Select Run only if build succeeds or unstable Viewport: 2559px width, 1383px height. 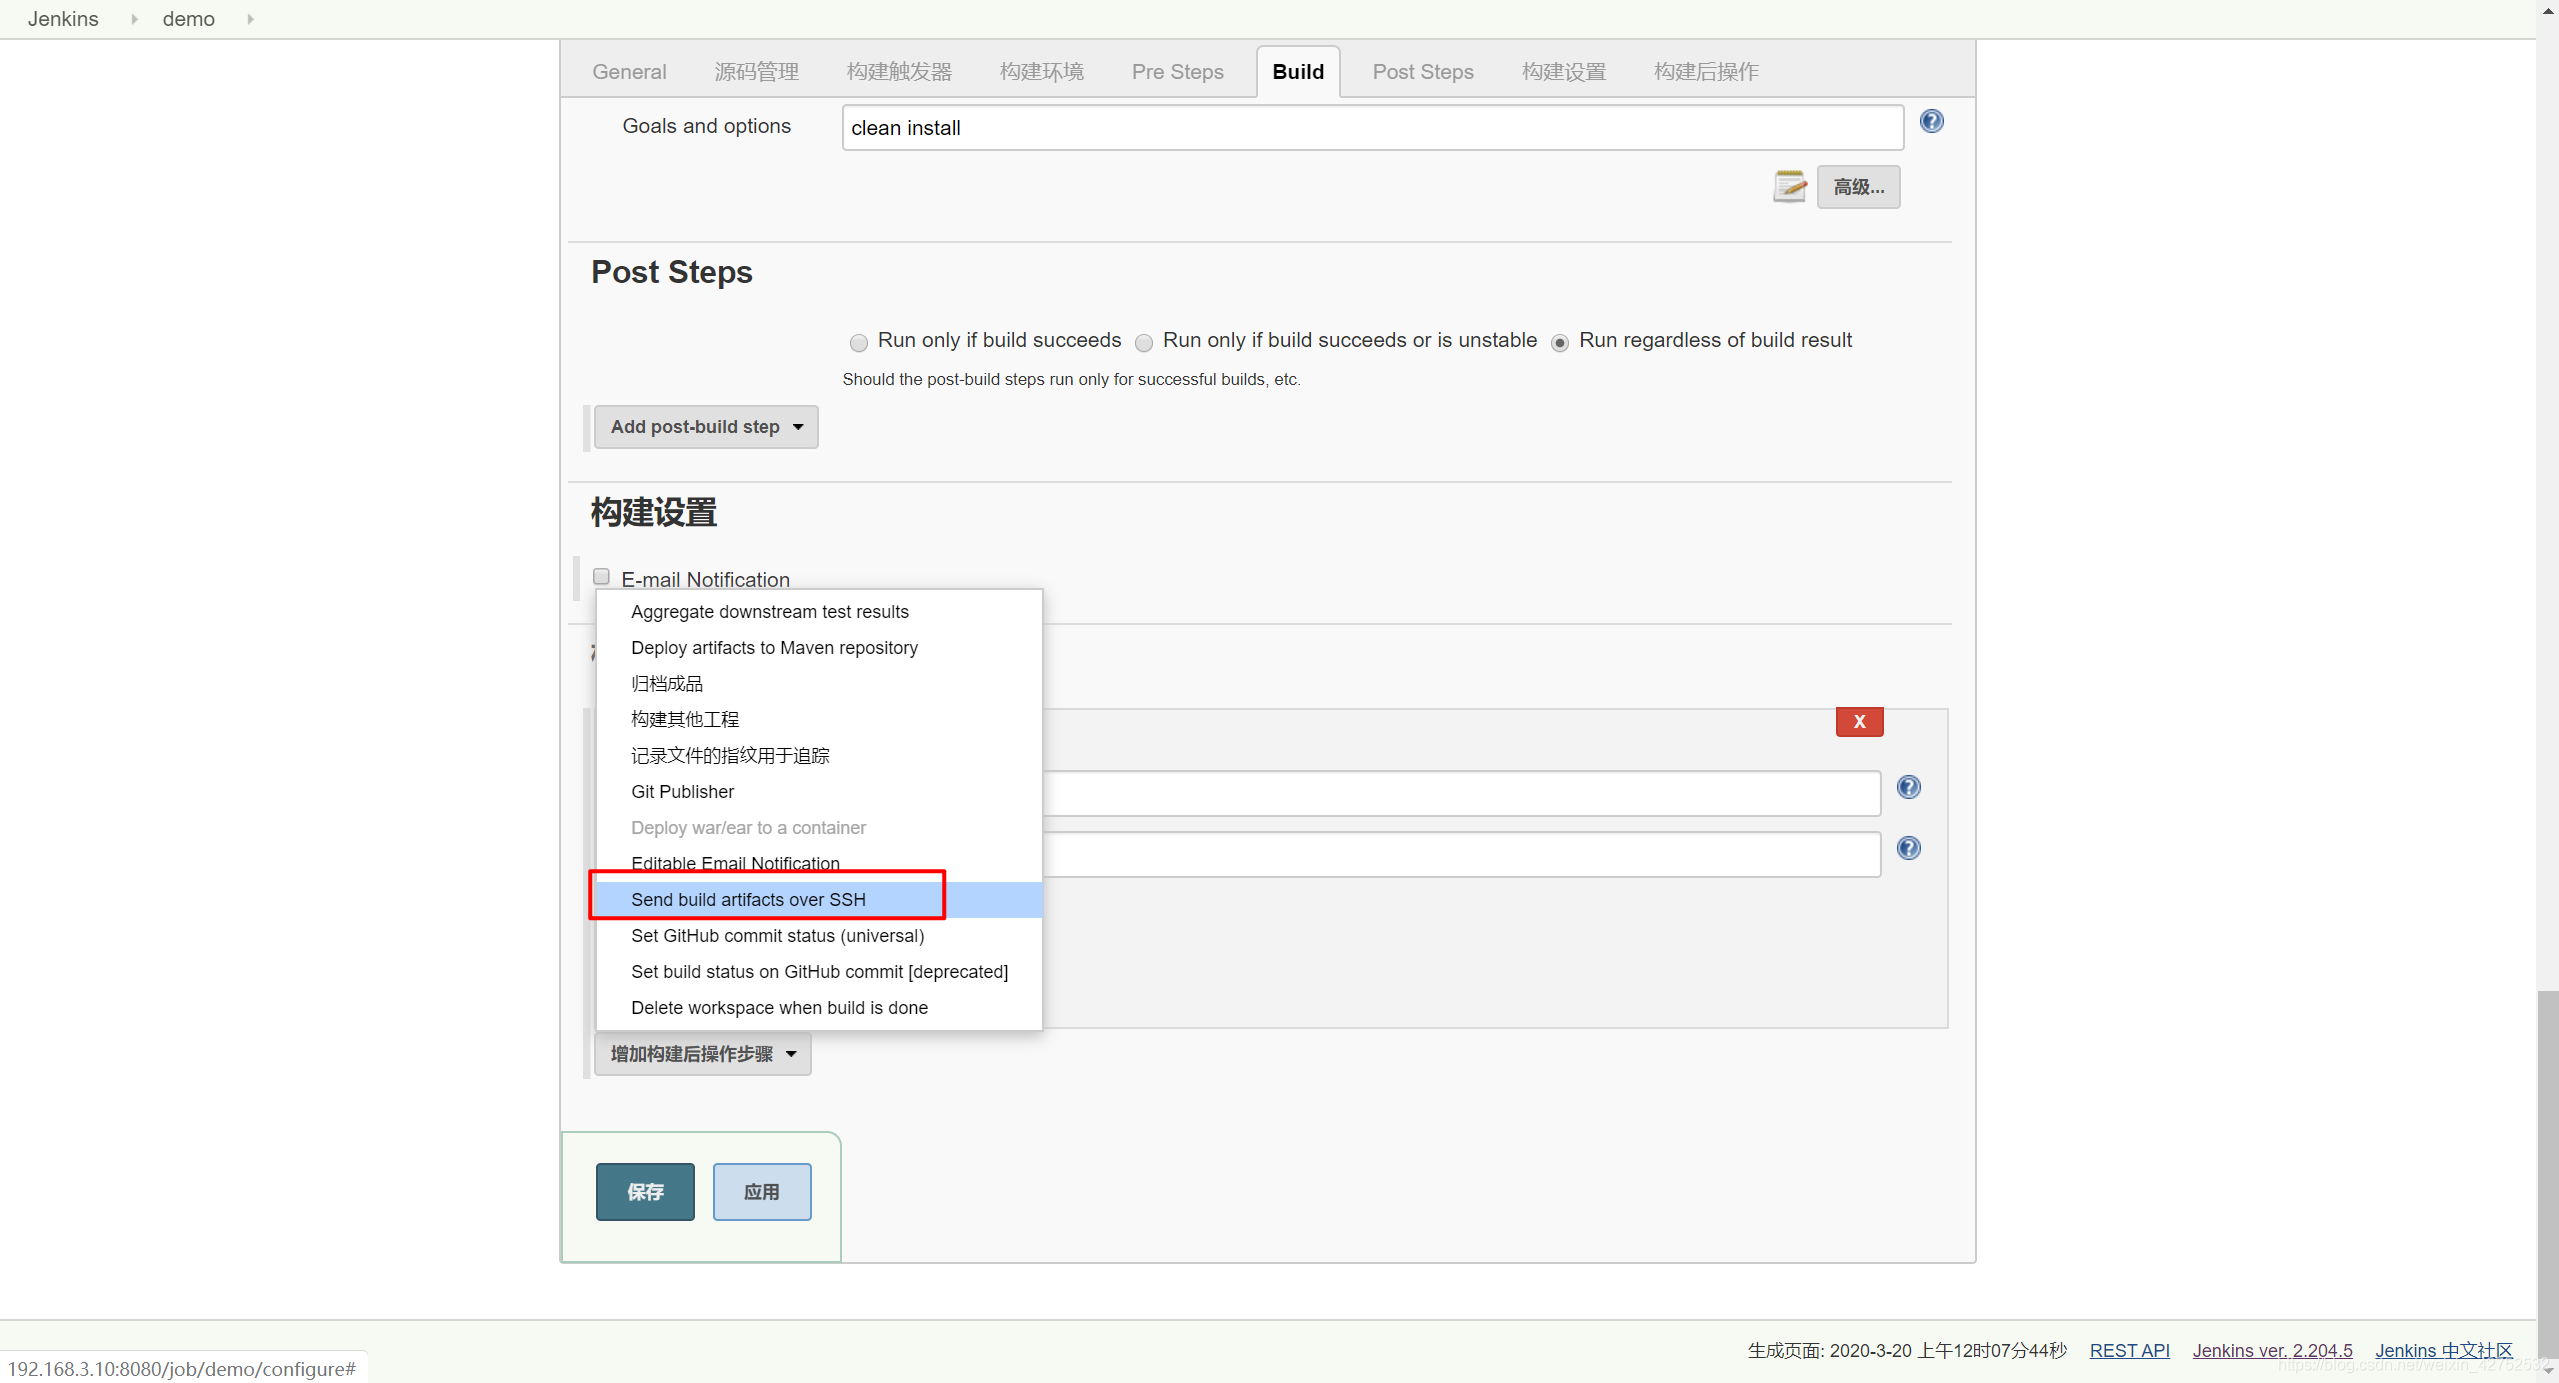(1144, 343)
